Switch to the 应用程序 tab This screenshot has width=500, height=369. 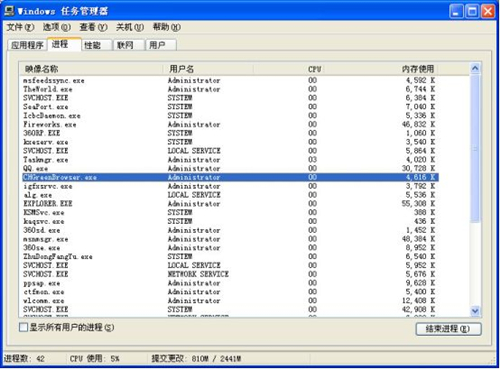point(27,45)
